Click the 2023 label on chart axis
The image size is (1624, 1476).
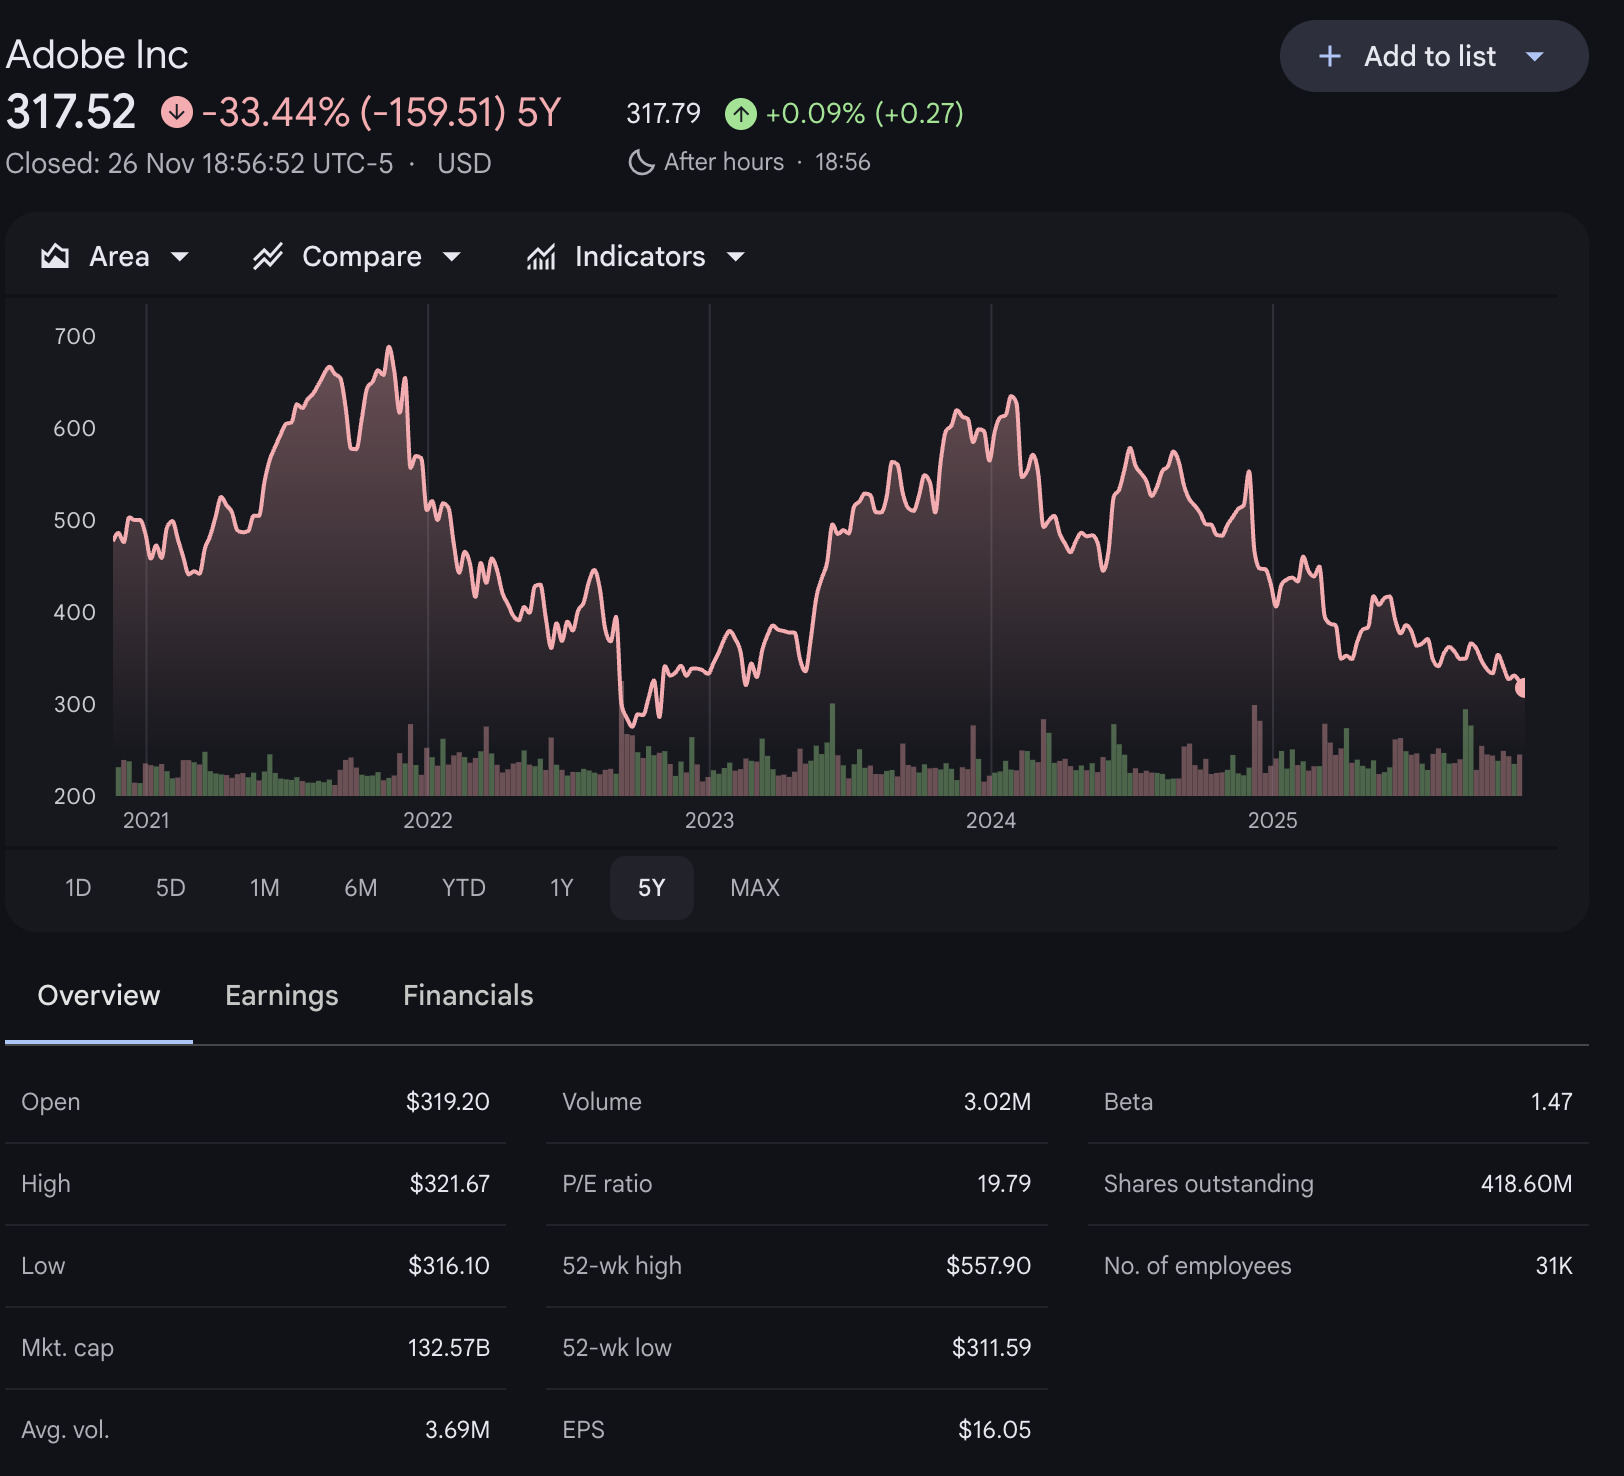click(709, 821)
